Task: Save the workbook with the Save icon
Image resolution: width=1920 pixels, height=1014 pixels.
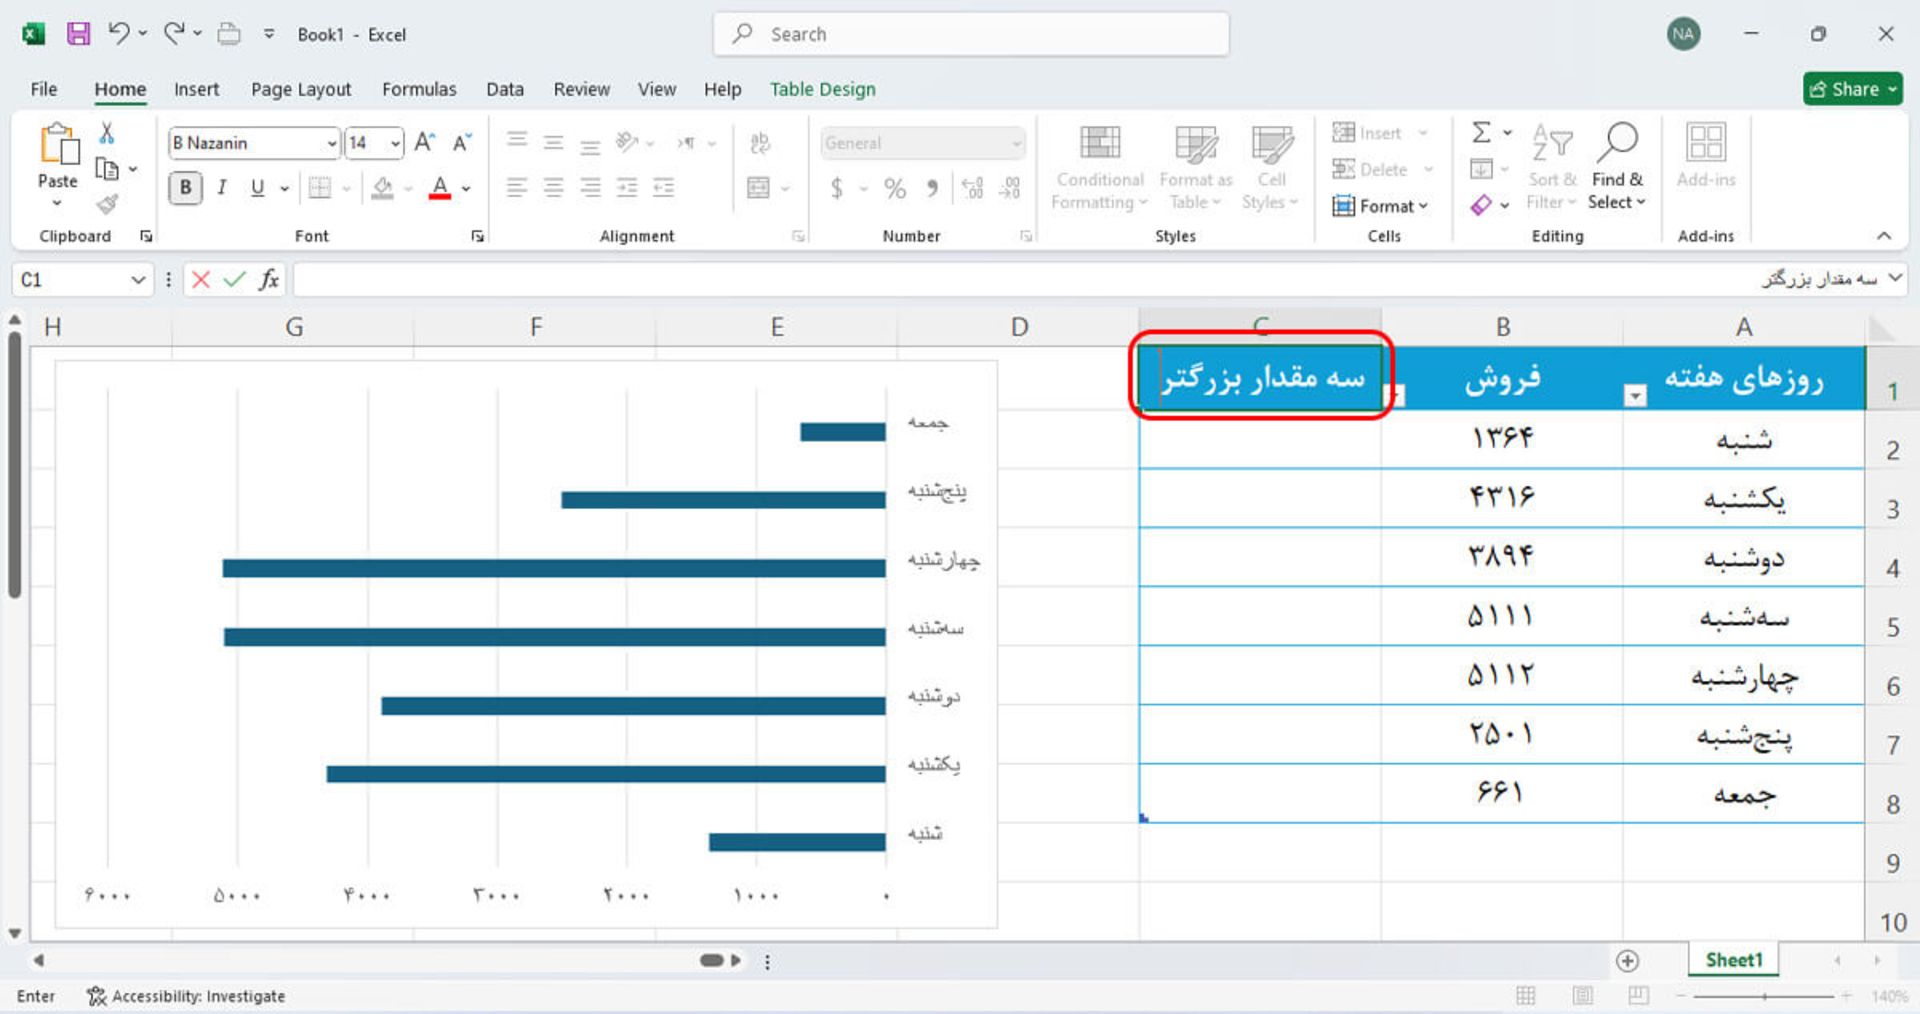Action: point(78,34)
